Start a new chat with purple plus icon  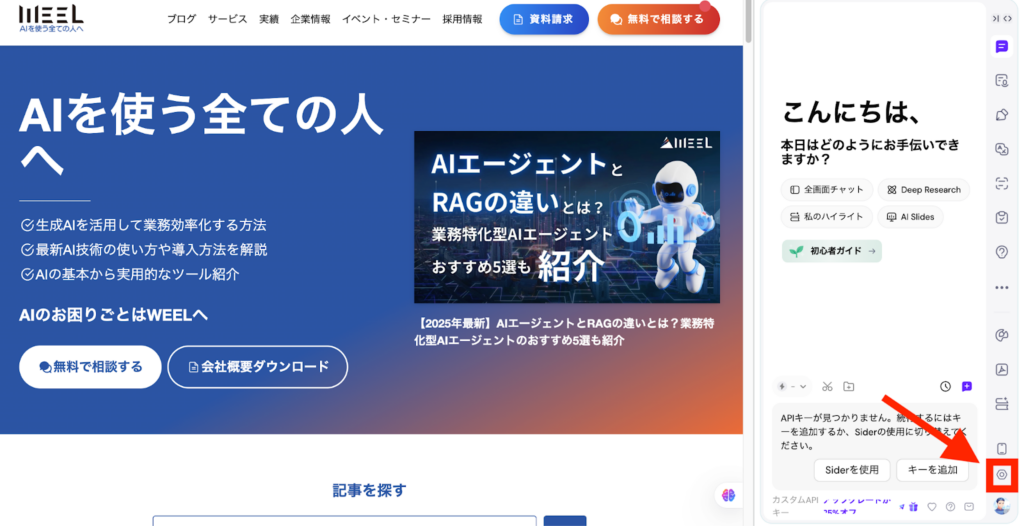[x=966, y=386]
